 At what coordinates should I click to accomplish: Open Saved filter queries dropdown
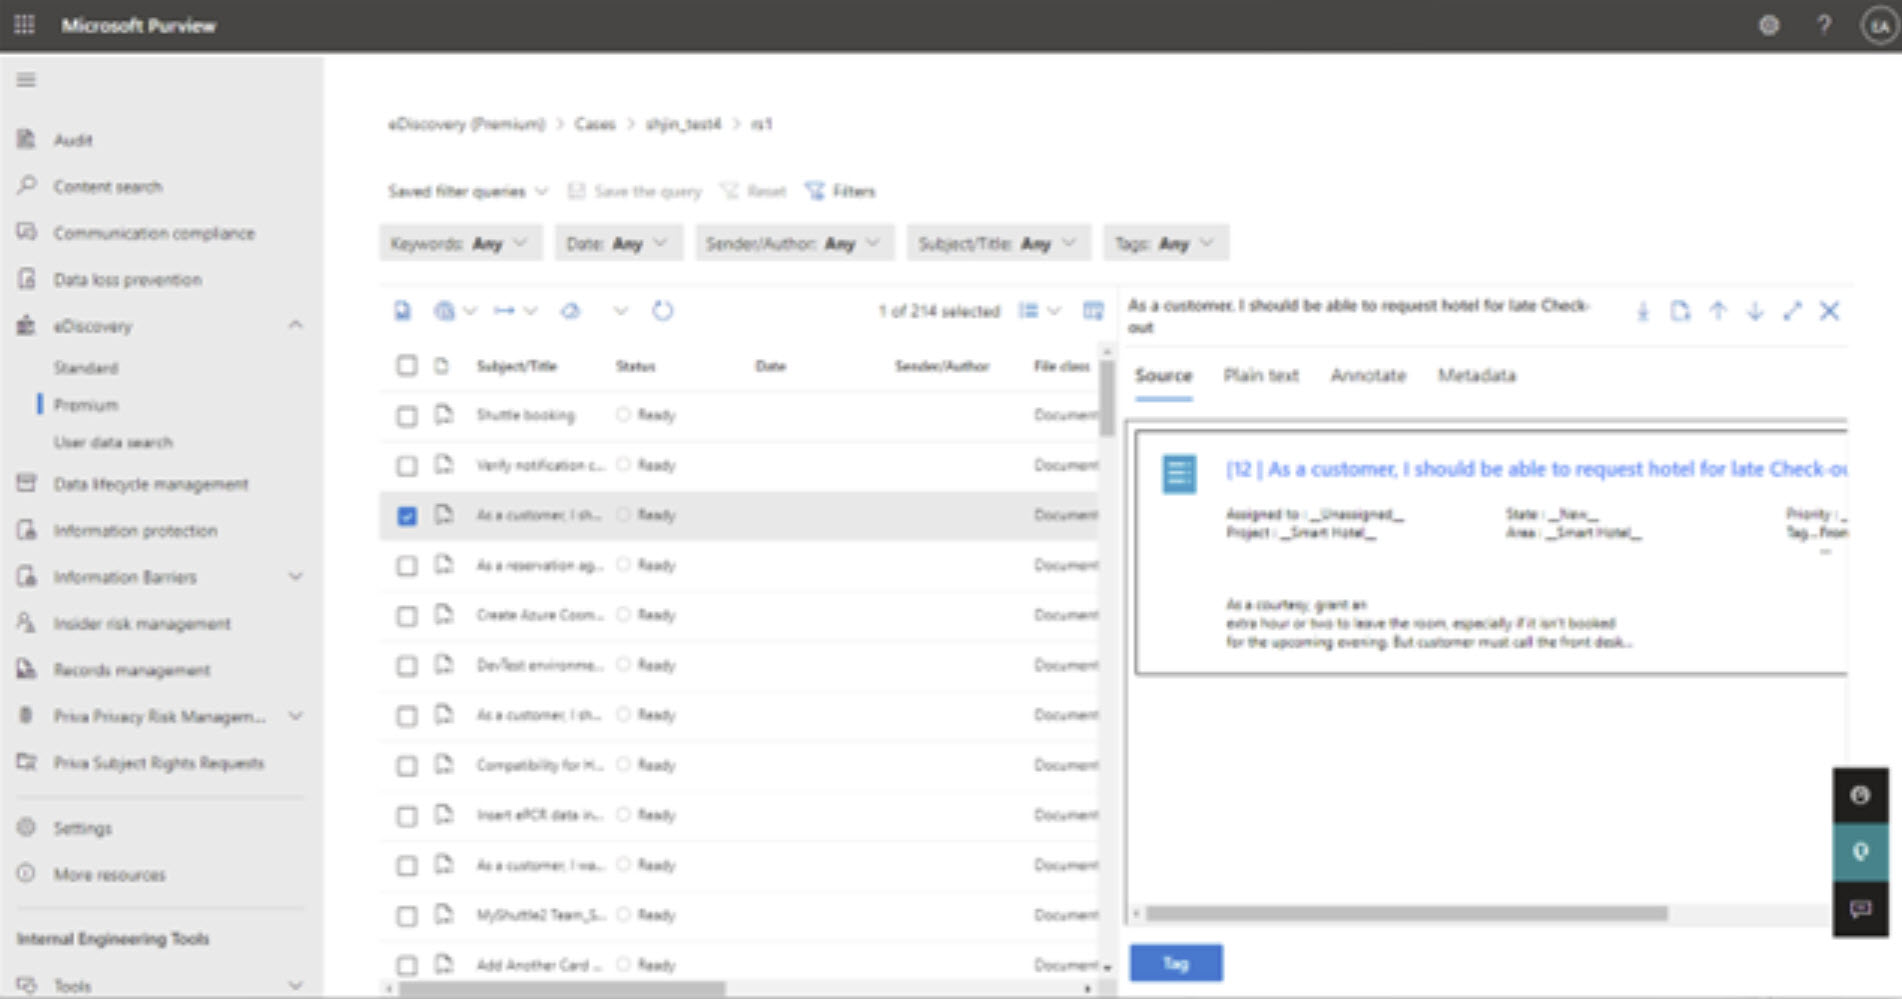468,191
